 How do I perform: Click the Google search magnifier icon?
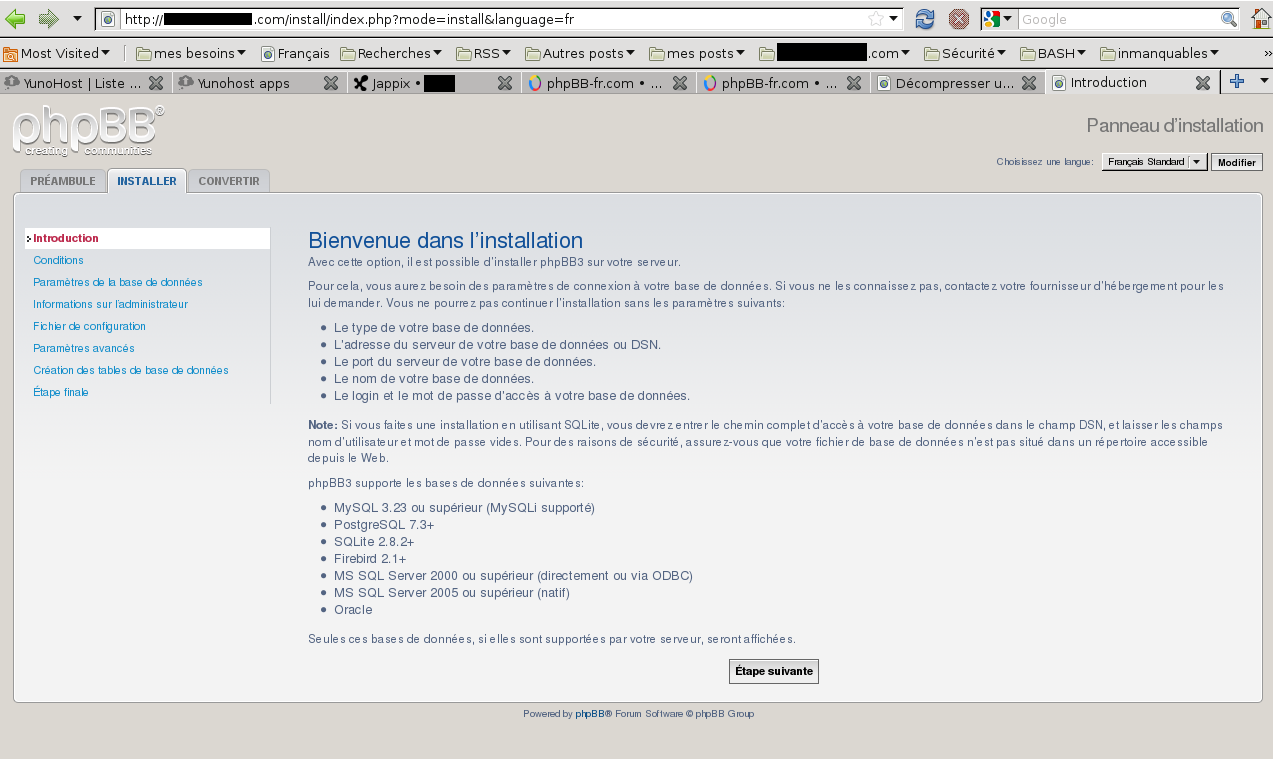(x=1229, y=19)
